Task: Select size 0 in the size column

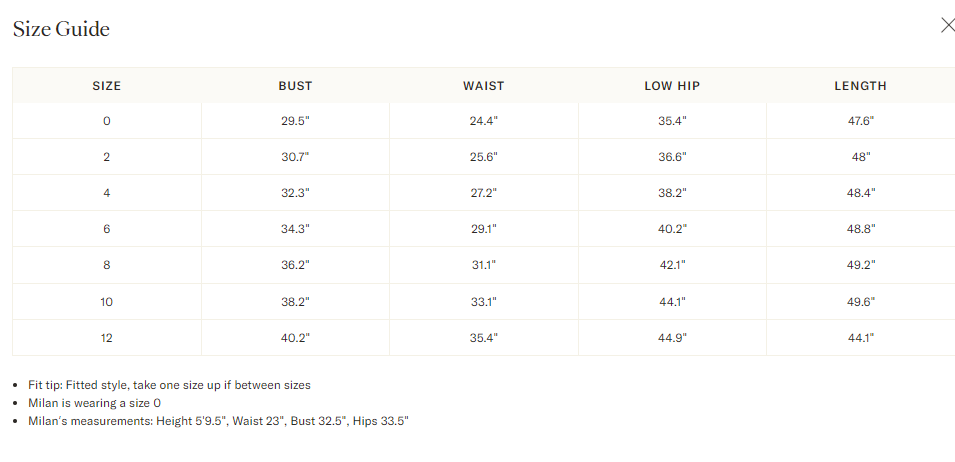Action: 107,121
